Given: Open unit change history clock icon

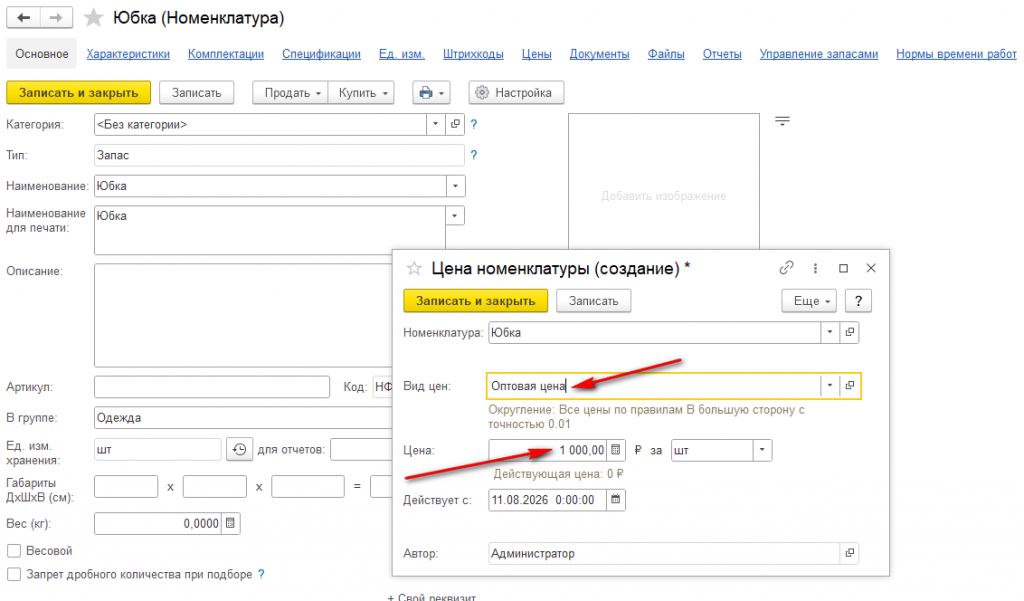Looking at the screenshot, I should [x=240, y=449].
